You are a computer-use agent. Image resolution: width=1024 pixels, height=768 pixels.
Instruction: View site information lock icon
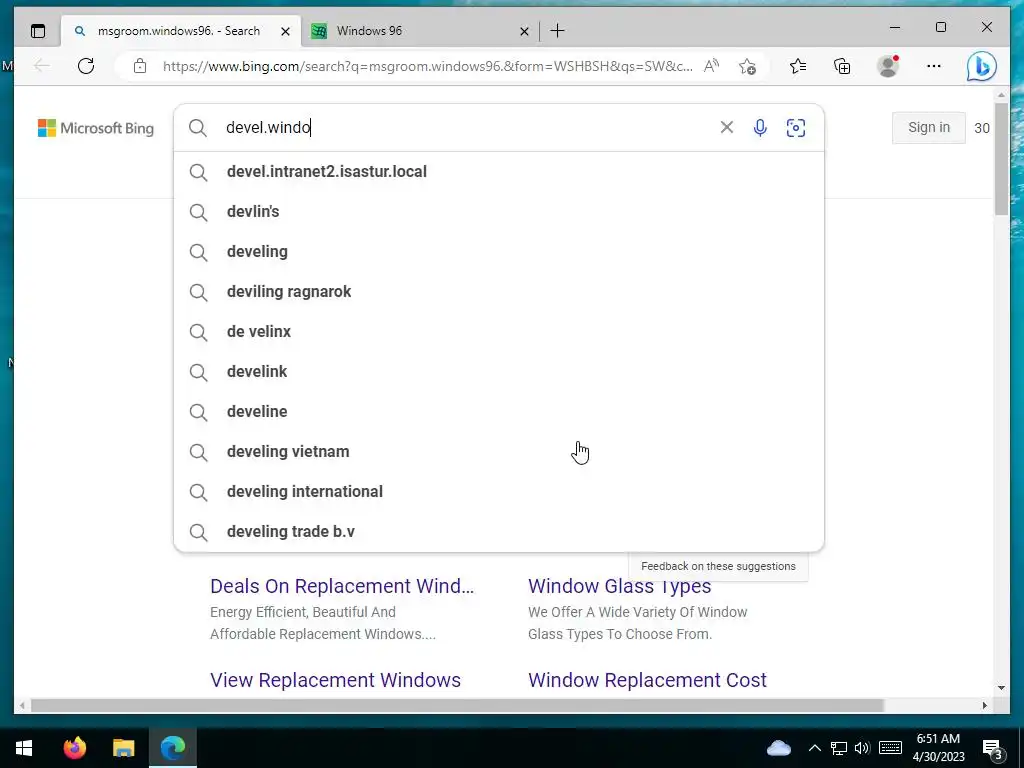[140, 66]
